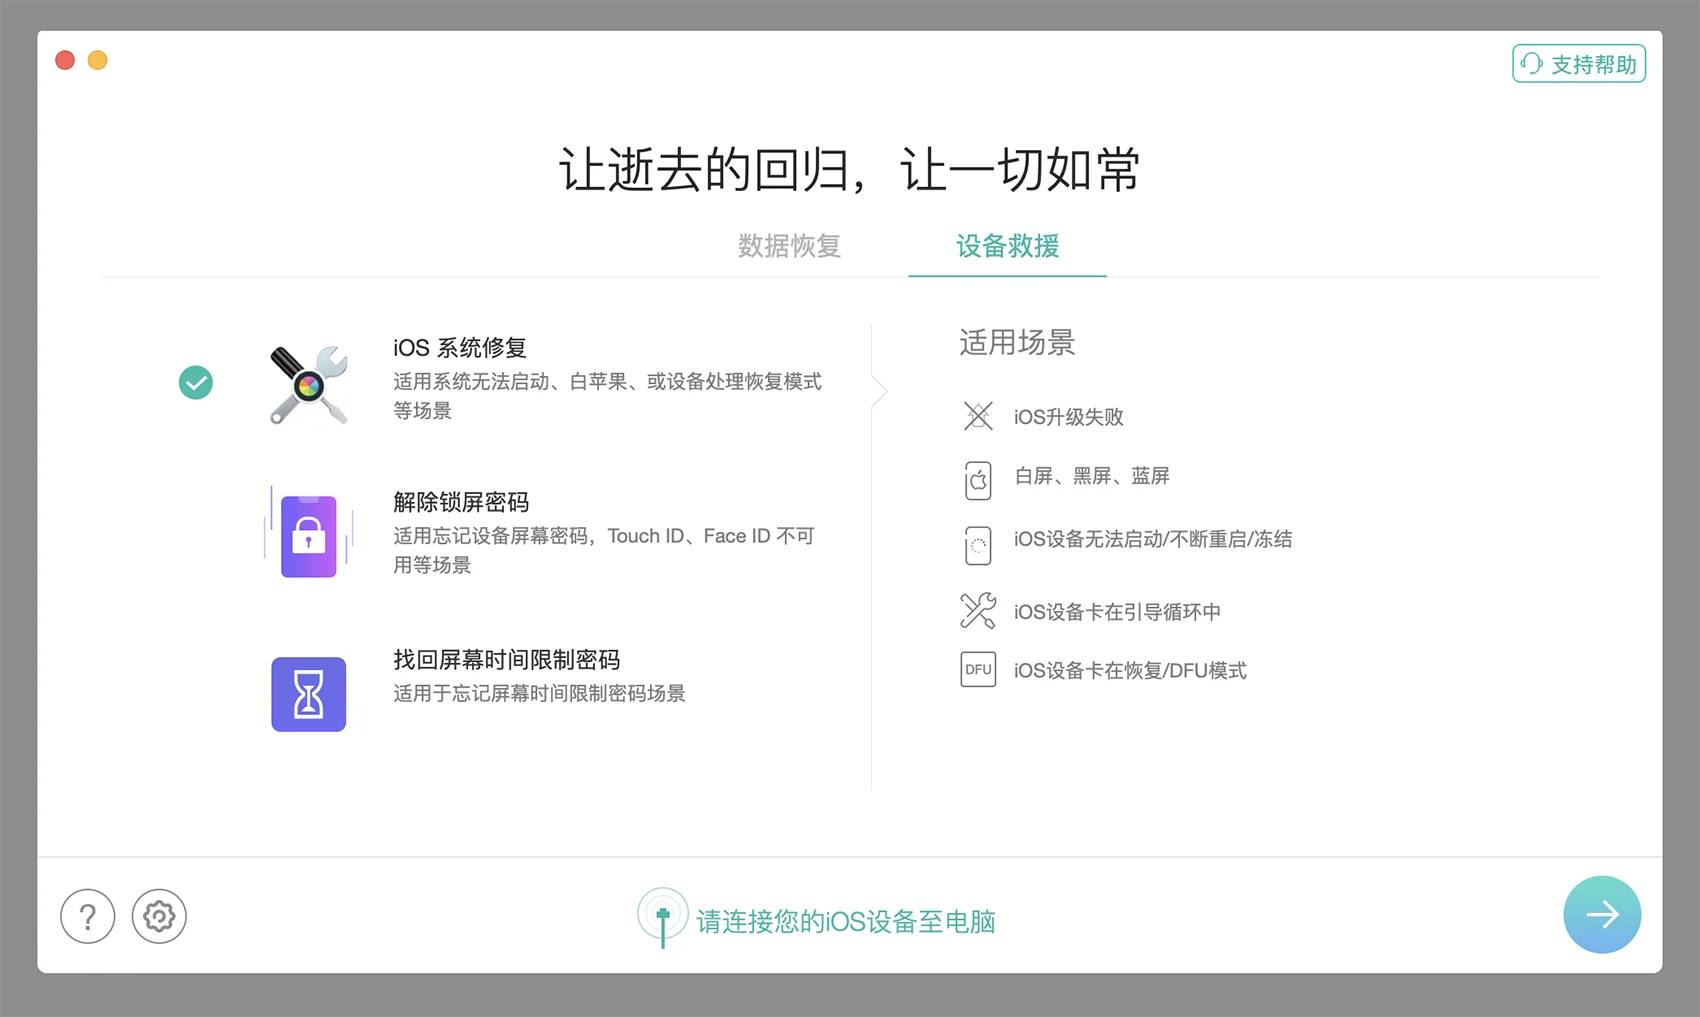Click the blue next arrow button
Image resolution: width=1700 pixels, height=1017 pixels.
tap(1602, 914)
